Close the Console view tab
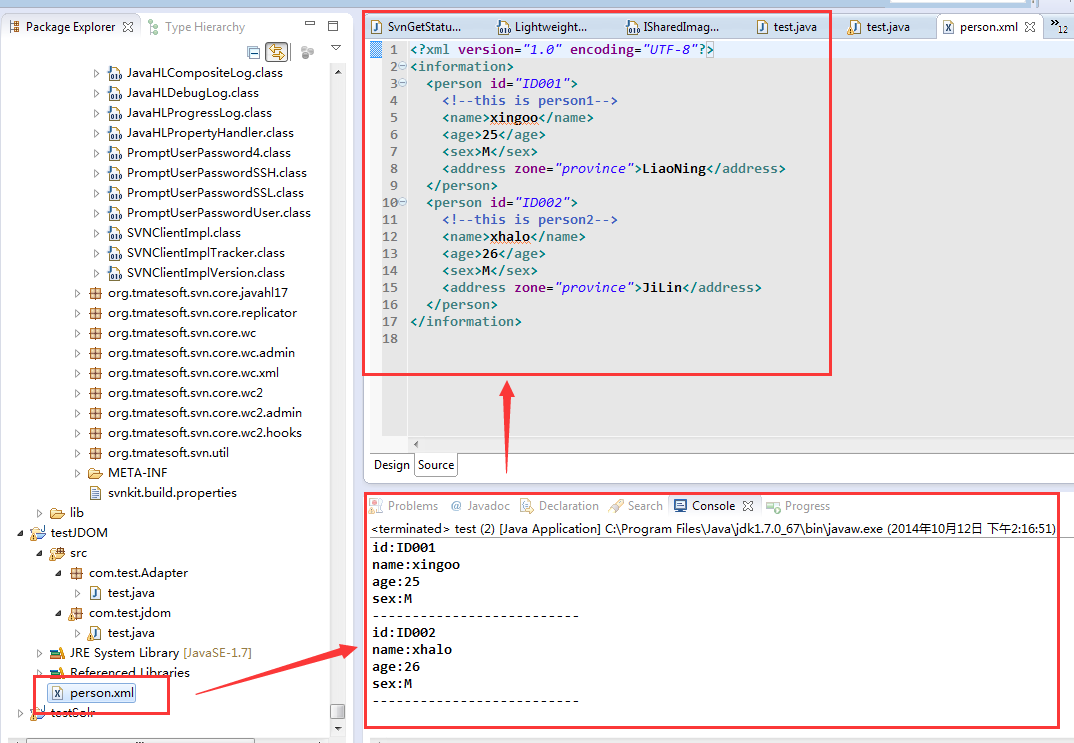1074x743 pixels. coord(748,506)
